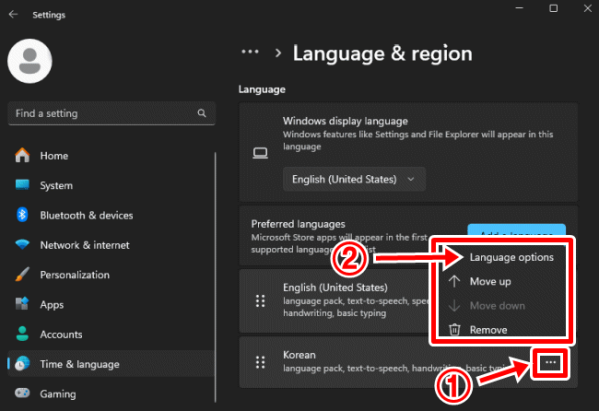Screen dimensions: 599x411
Task: Click the Gaming controller icon
Action: pyautogui.click(x=22, y=393)
